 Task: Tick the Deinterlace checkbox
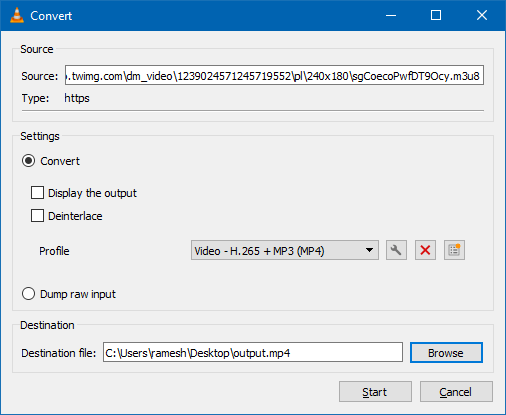pos(37,216)
